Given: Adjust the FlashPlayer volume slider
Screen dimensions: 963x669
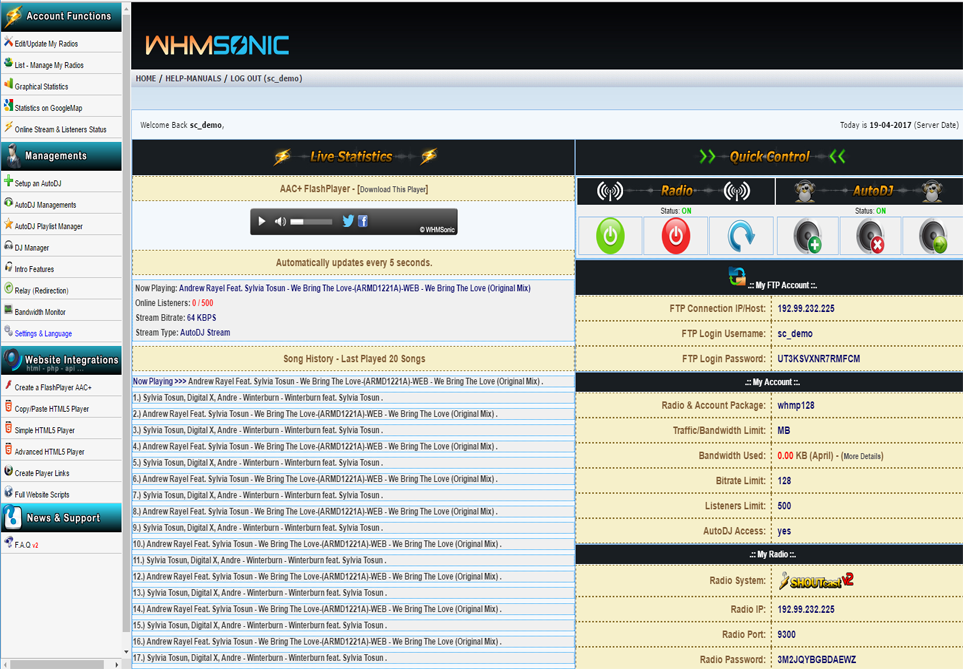Looking at the screenshot, I should 311,222.
